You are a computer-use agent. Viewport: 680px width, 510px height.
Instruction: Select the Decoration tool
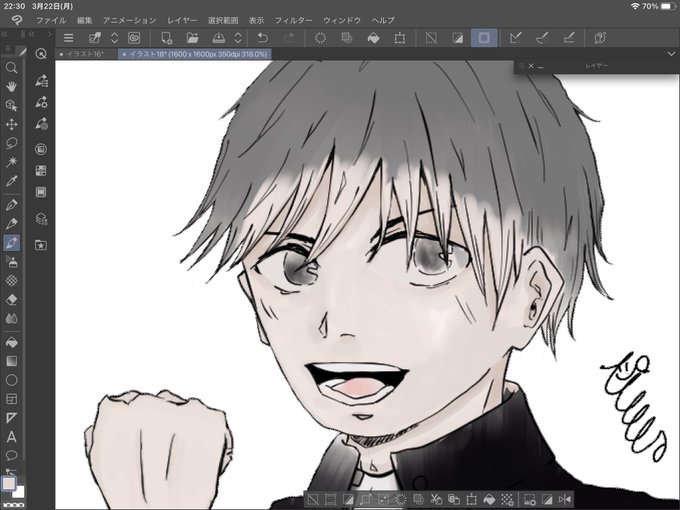coord(12,281)
